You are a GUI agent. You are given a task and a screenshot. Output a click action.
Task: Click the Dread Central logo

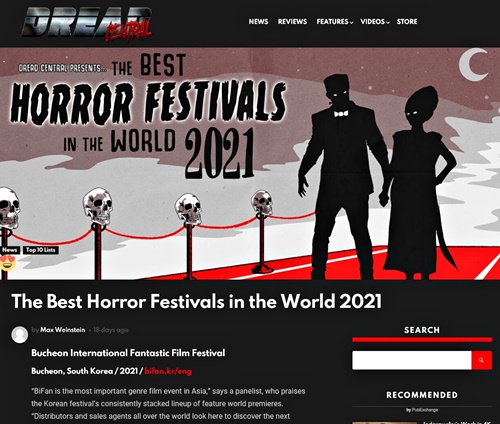click(x=87, y=24)
